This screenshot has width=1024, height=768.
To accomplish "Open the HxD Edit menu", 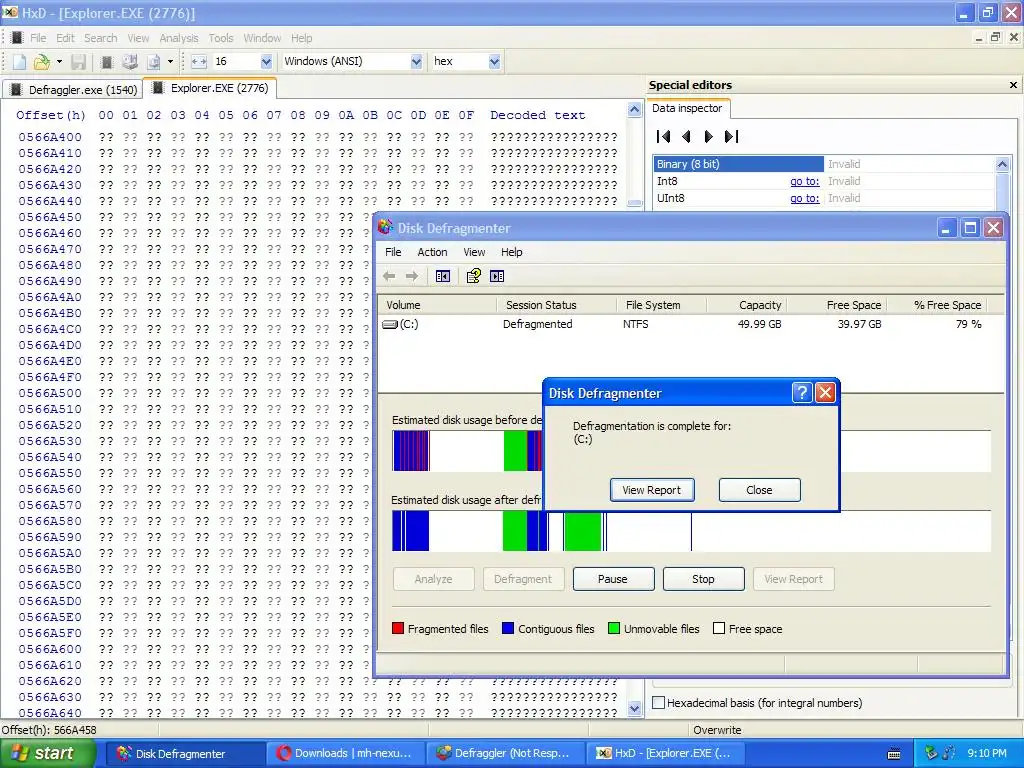I will tap(65, 38).
